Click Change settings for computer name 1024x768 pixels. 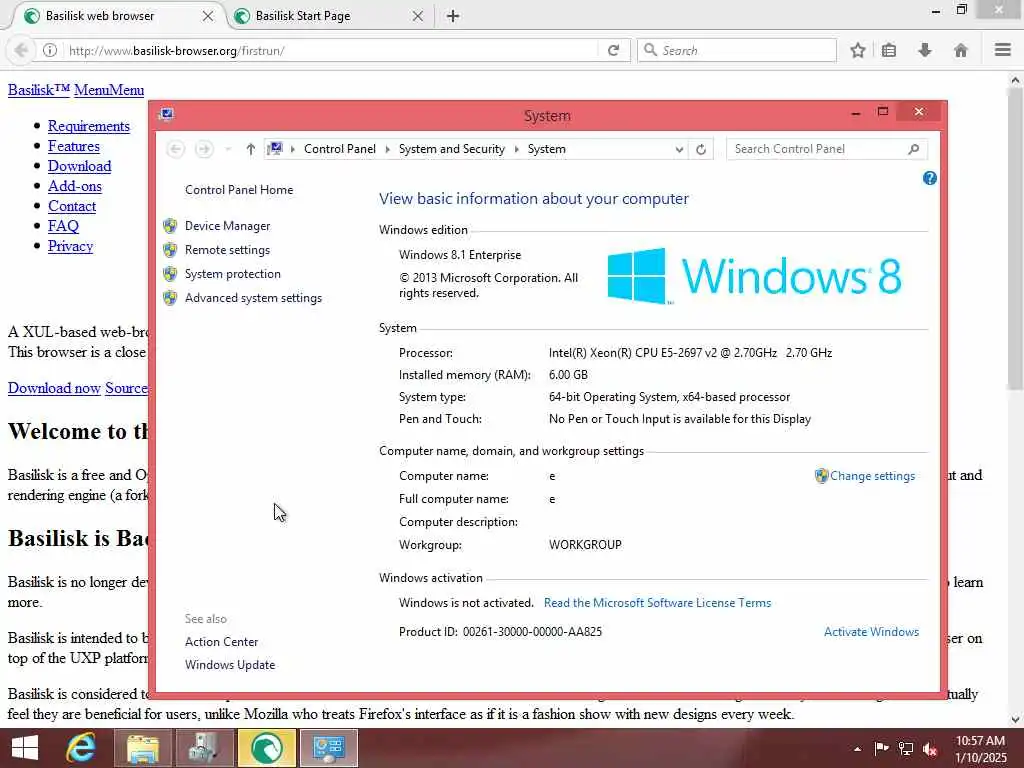872,476
